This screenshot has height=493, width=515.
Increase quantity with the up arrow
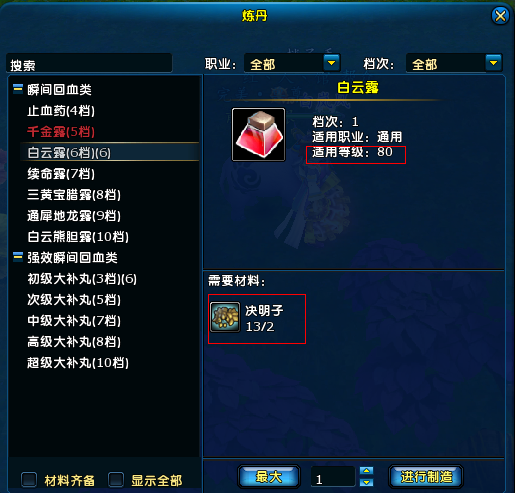[x=366, y=471]
